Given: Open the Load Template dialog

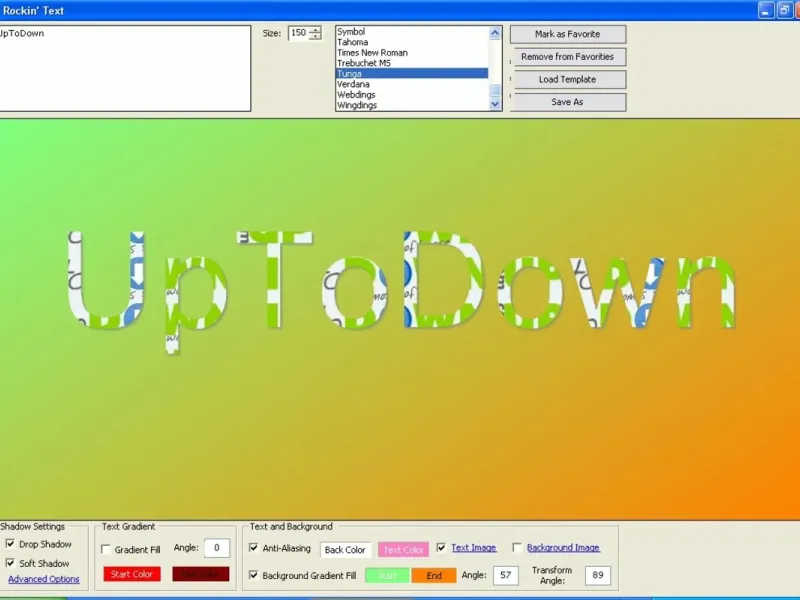Looking at the screenshot, I should [x=568, y=79].
